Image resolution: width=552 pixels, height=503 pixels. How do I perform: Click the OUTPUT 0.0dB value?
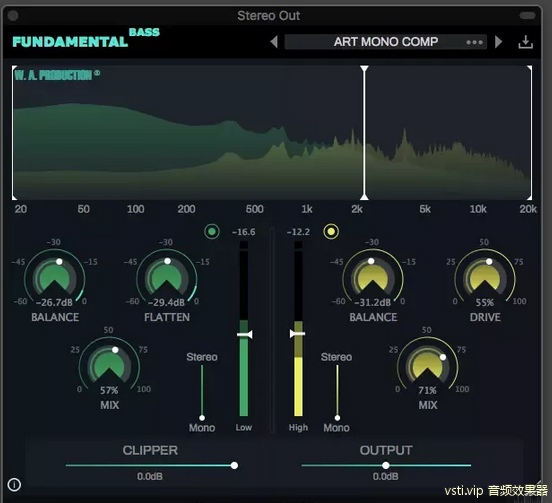(386, 476)
